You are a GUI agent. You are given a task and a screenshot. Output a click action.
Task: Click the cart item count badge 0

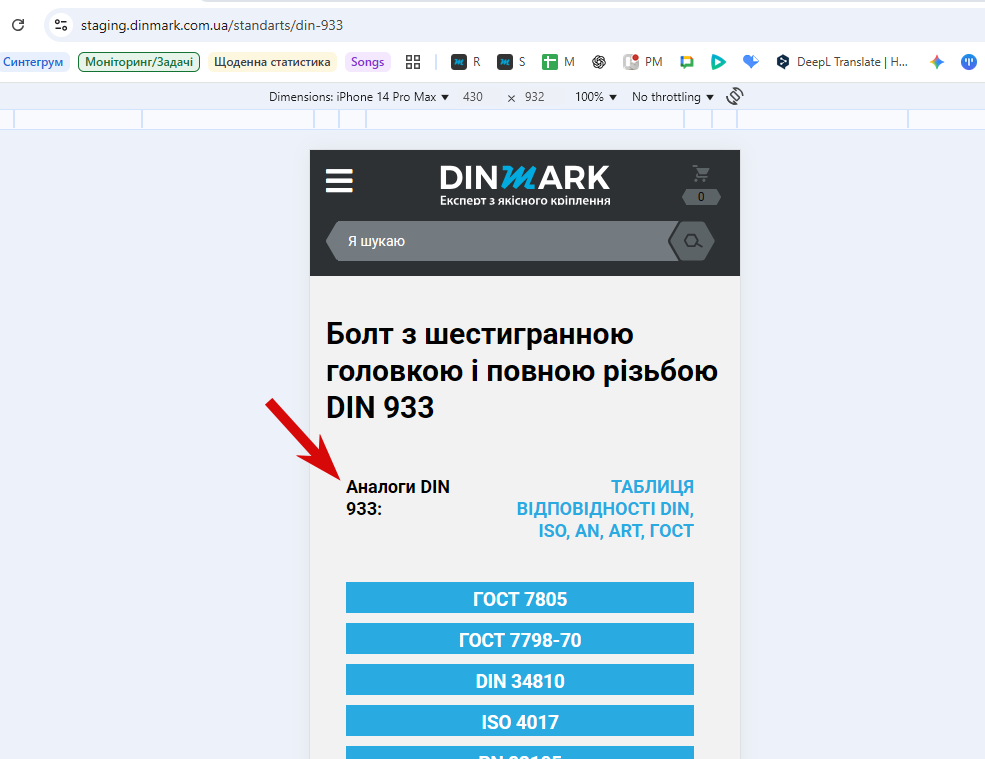pos(701,197)
